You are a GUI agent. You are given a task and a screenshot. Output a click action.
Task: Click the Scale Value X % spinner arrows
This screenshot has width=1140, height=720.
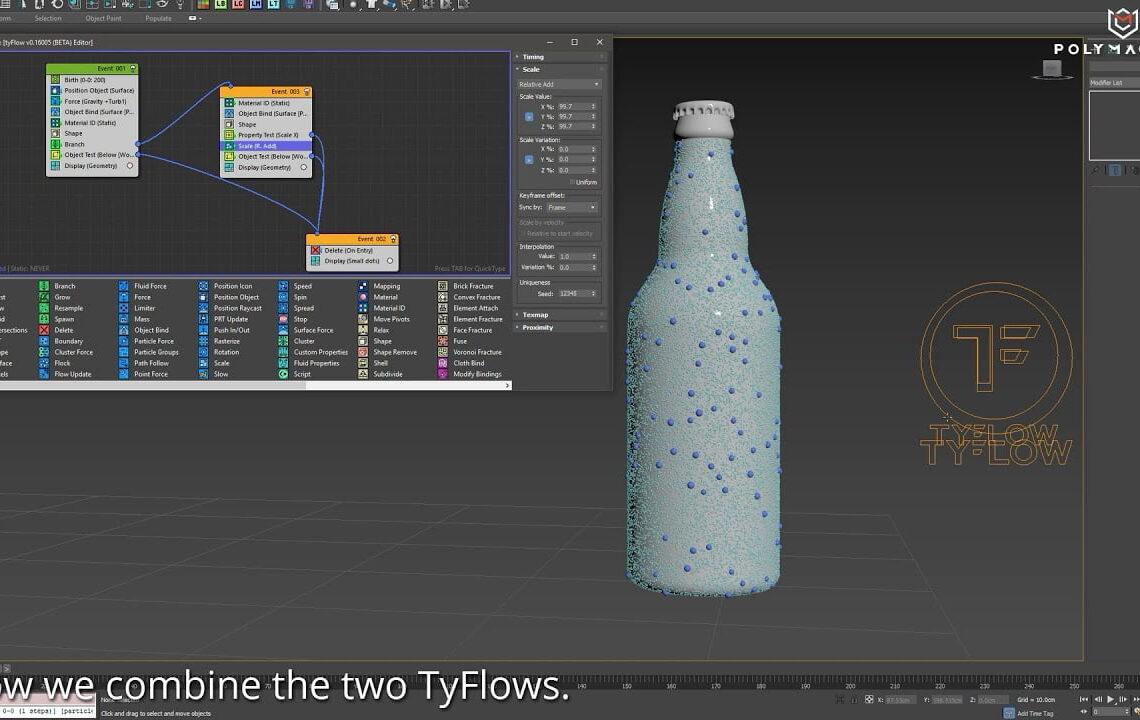[593, 106]
